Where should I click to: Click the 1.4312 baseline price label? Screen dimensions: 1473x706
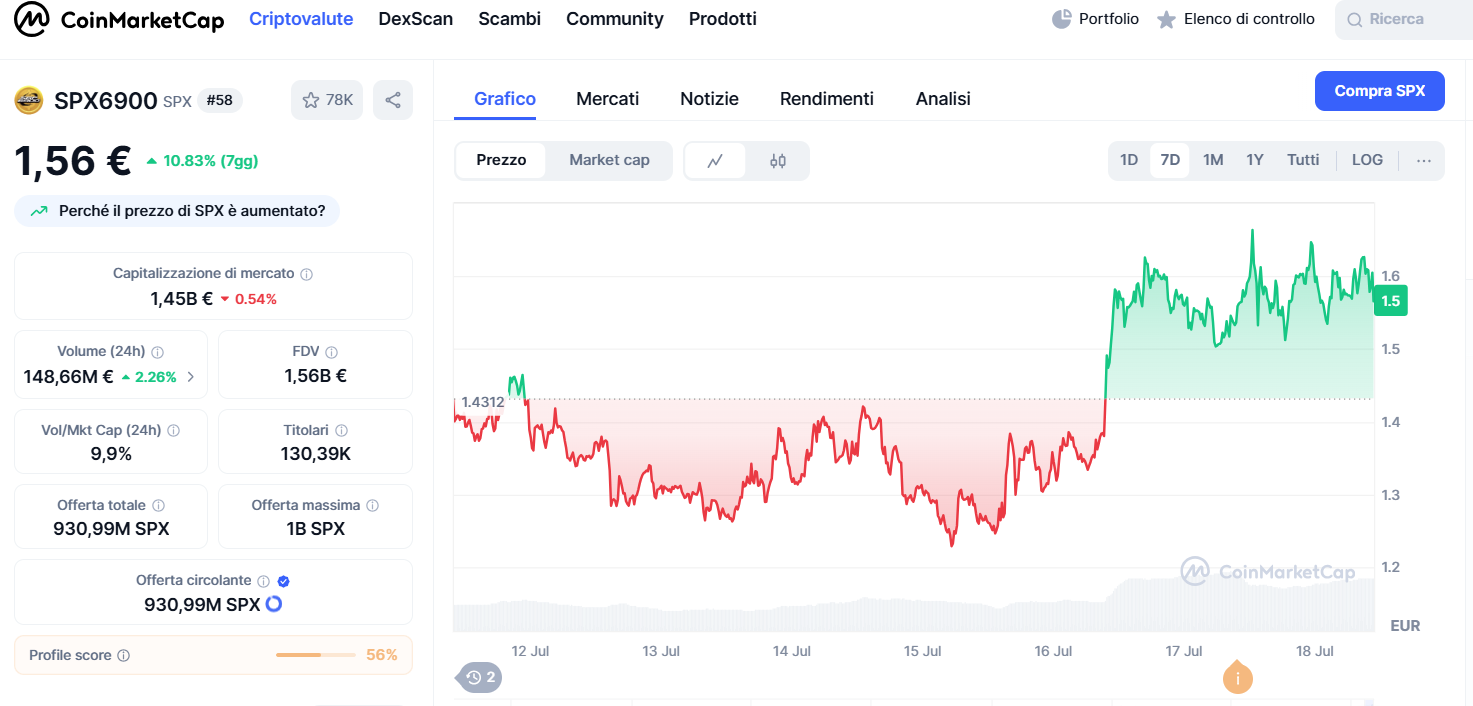pyautogui.click(x=483, y=401)
